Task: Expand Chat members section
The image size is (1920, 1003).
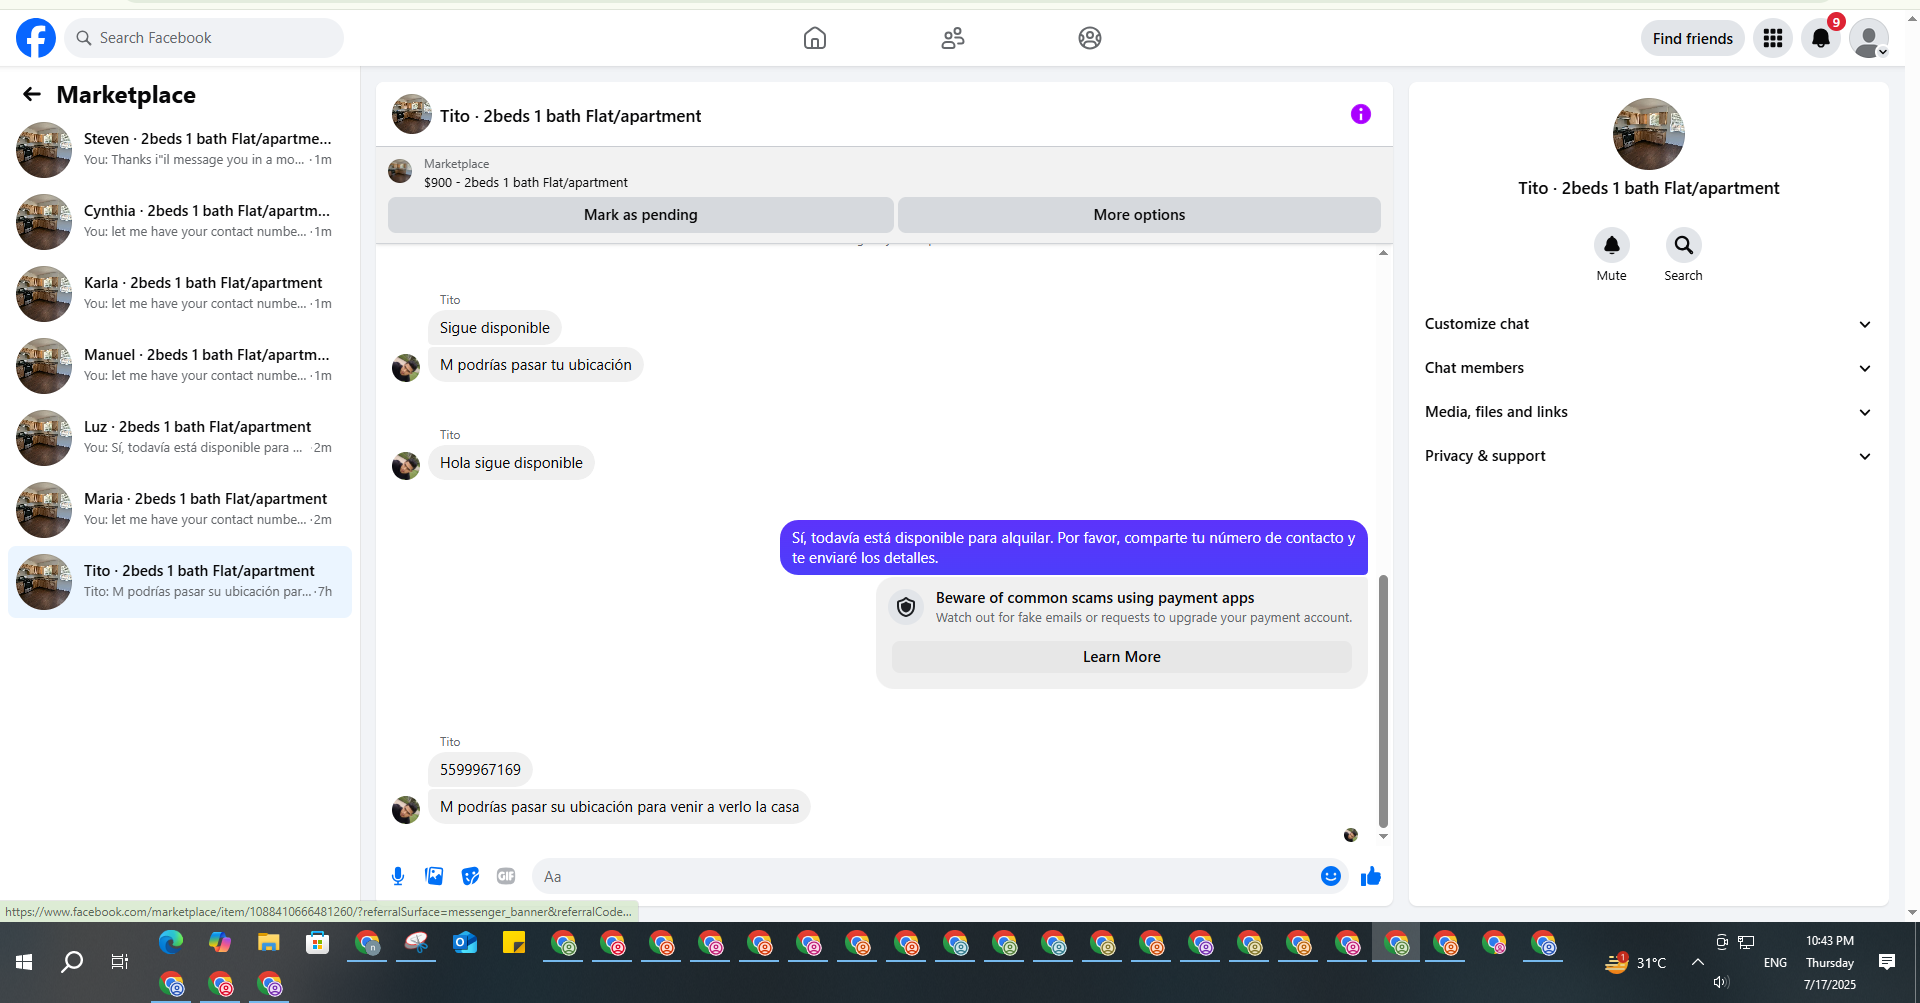Action: [1648, 368]
